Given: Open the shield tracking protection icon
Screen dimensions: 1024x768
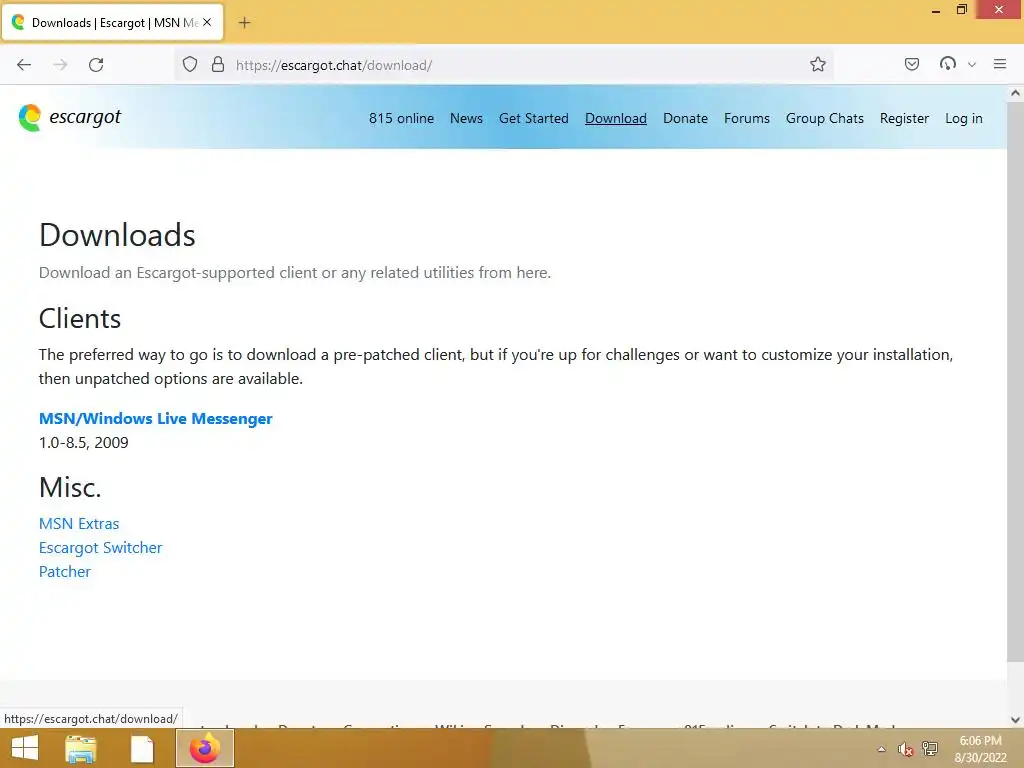Looking at the screenshot, I should pos(189,65).
